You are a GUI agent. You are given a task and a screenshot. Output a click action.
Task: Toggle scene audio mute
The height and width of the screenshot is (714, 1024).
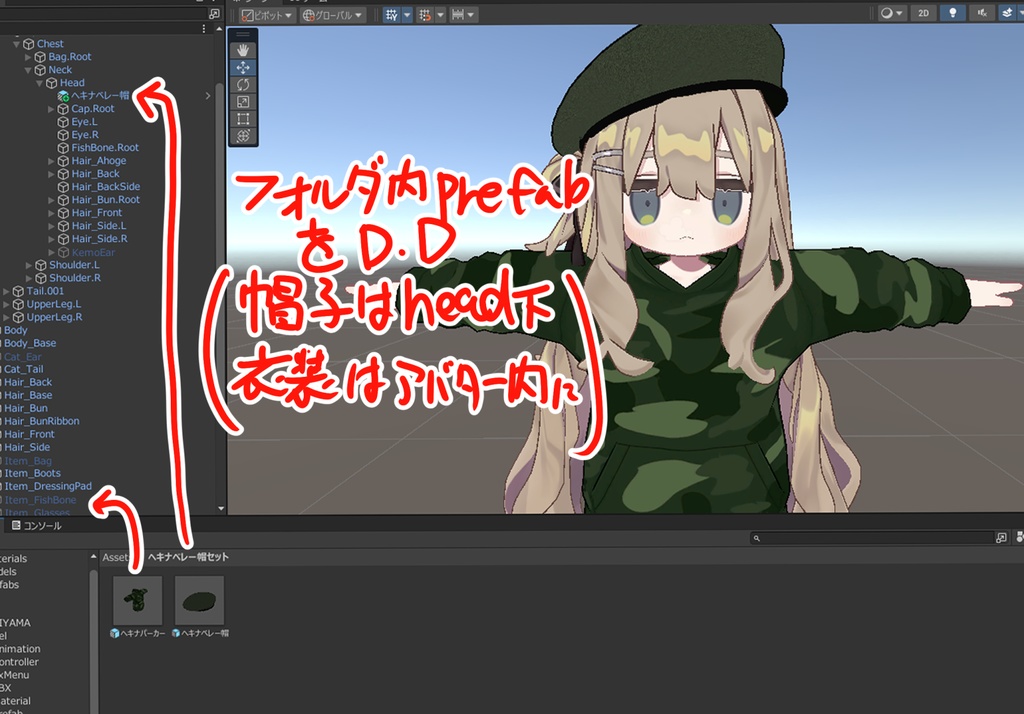[x=982, y=13]
